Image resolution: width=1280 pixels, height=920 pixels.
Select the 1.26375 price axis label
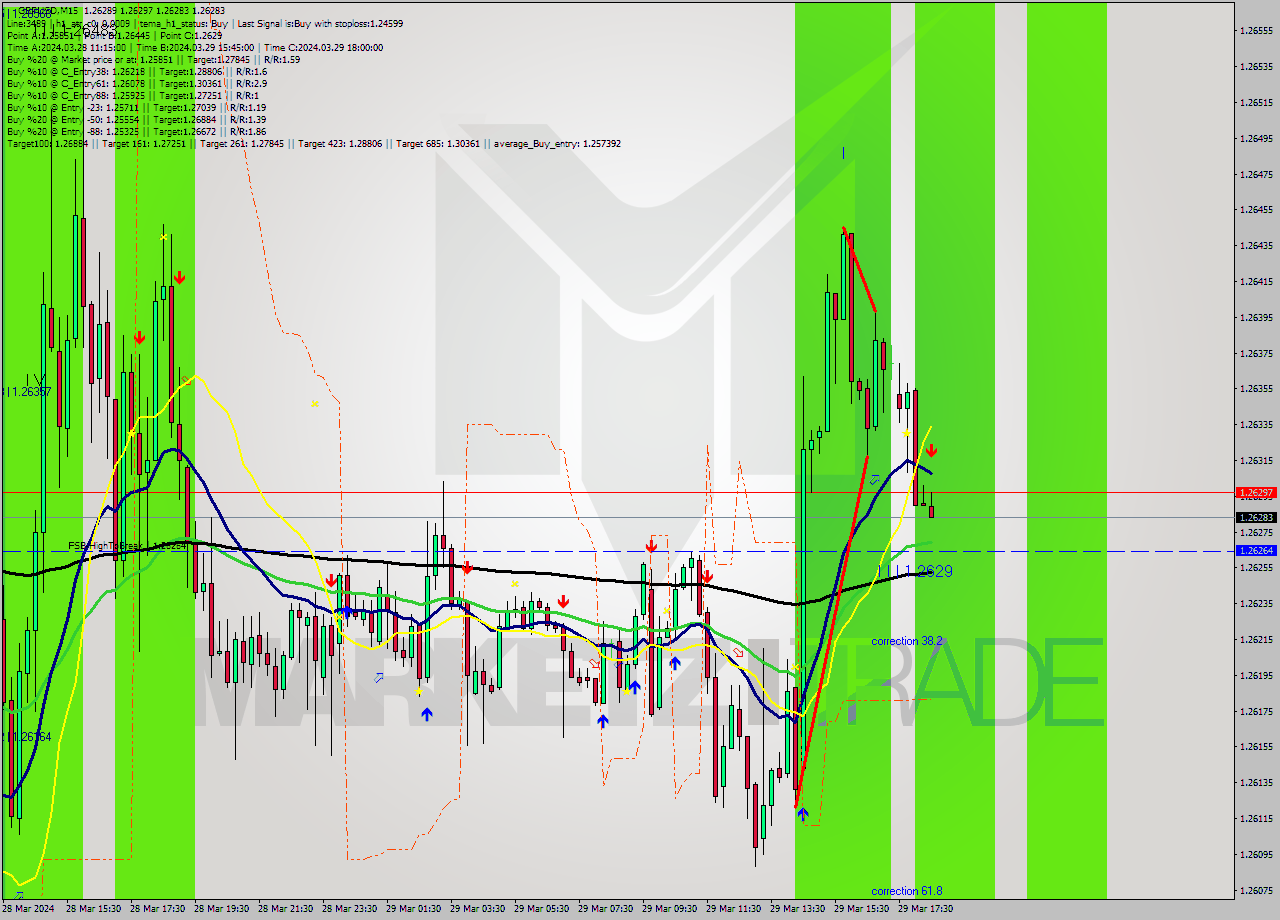point(1256,353)
